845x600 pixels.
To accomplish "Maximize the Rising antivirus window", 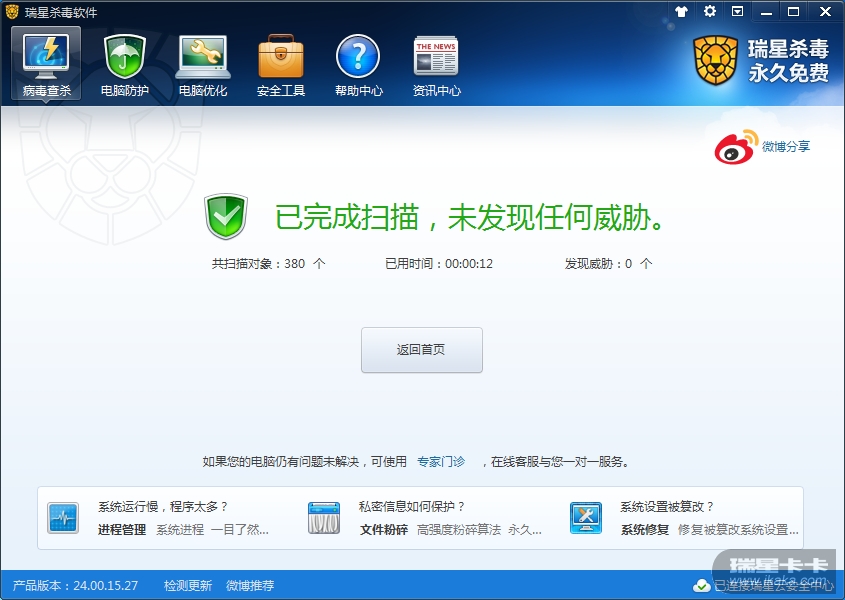I will point(793,11).
